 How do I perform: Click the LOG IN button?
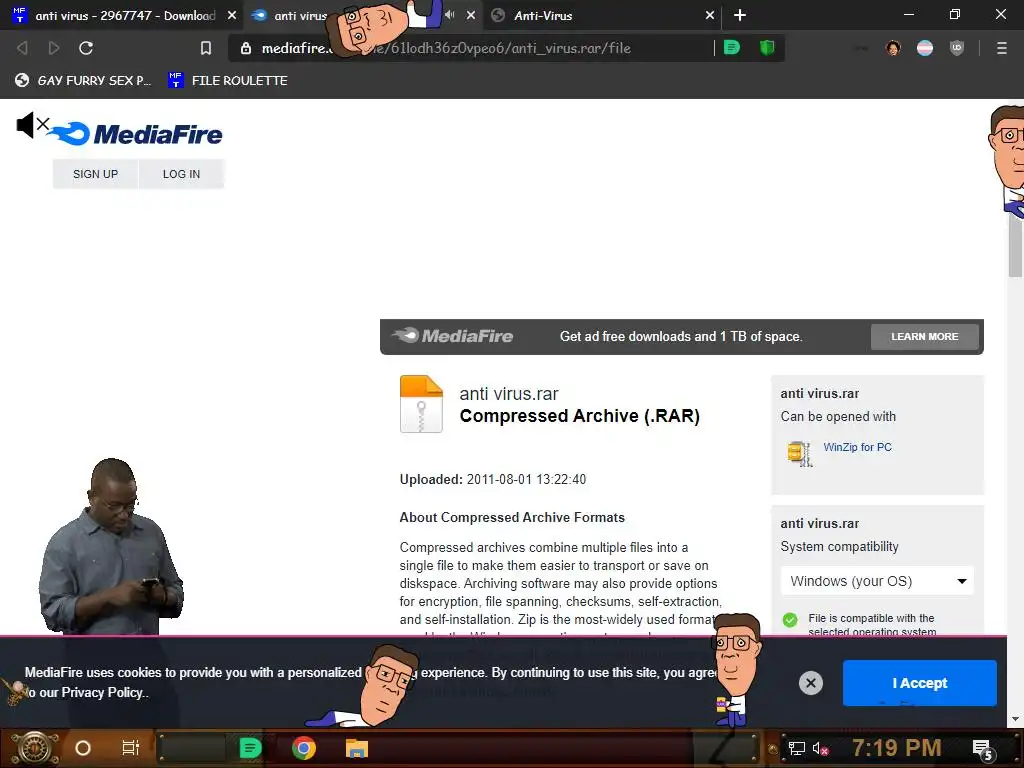pos(182,174)
